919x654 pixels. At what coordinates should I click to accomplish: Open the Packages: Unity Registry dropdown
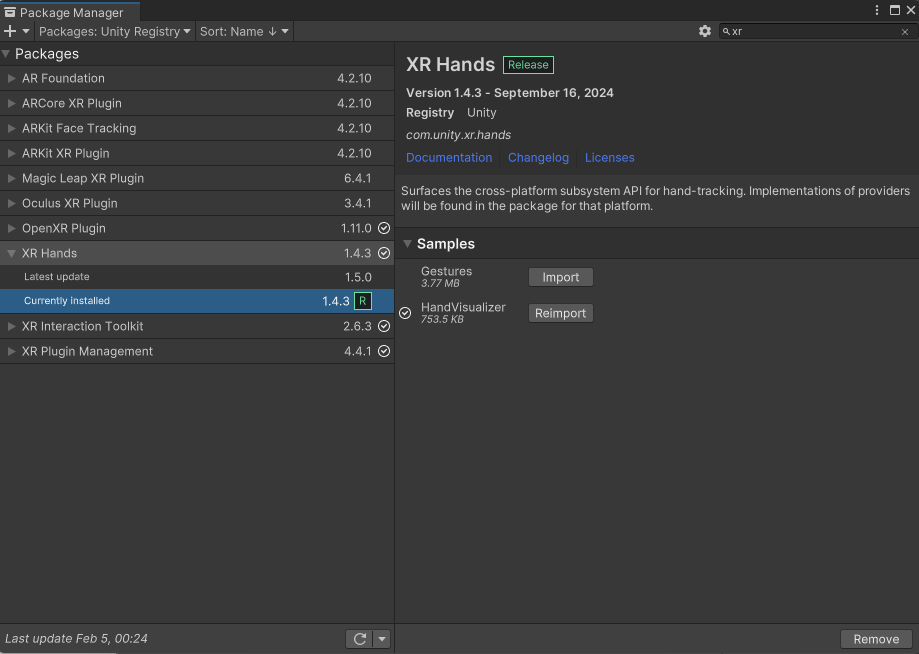[x=115, y=31]
